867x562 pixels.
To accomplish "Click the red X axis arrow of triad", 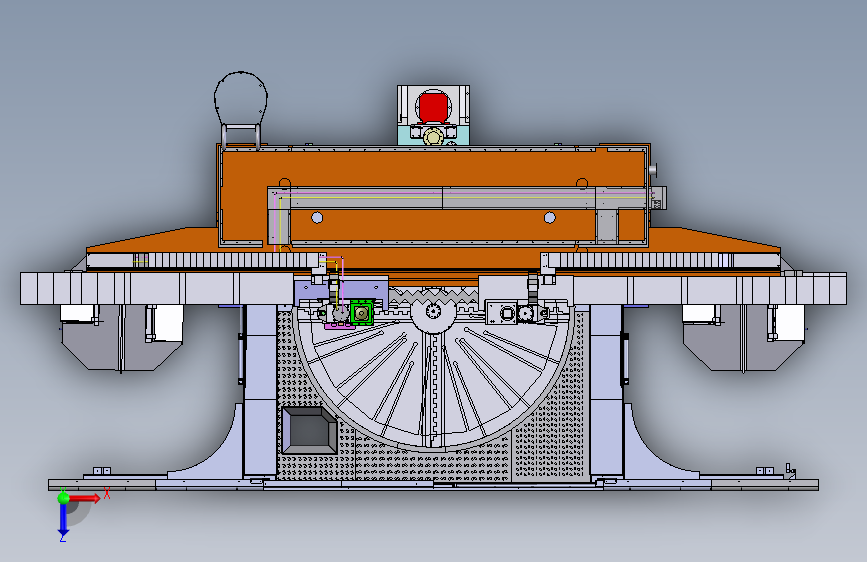I will [x=85, y=498].
